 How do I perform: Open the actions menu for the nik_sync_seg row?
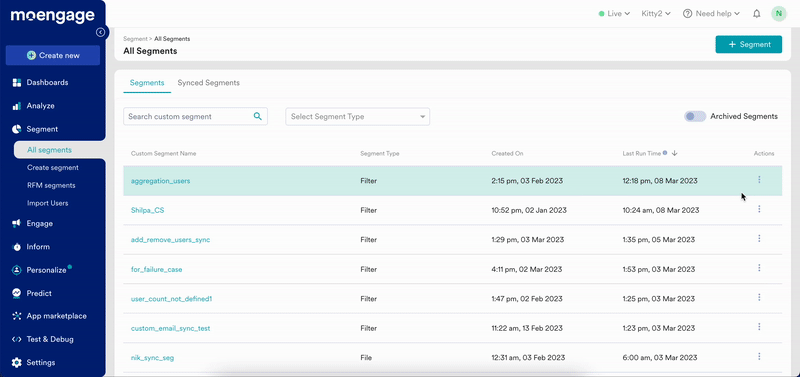coord(759,356)
